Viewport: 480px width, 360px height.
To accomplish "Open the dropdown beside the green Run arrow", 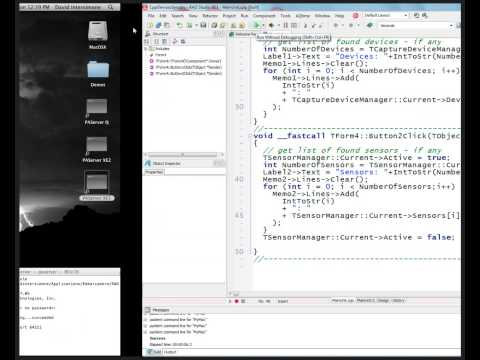I will pos(263,26).
